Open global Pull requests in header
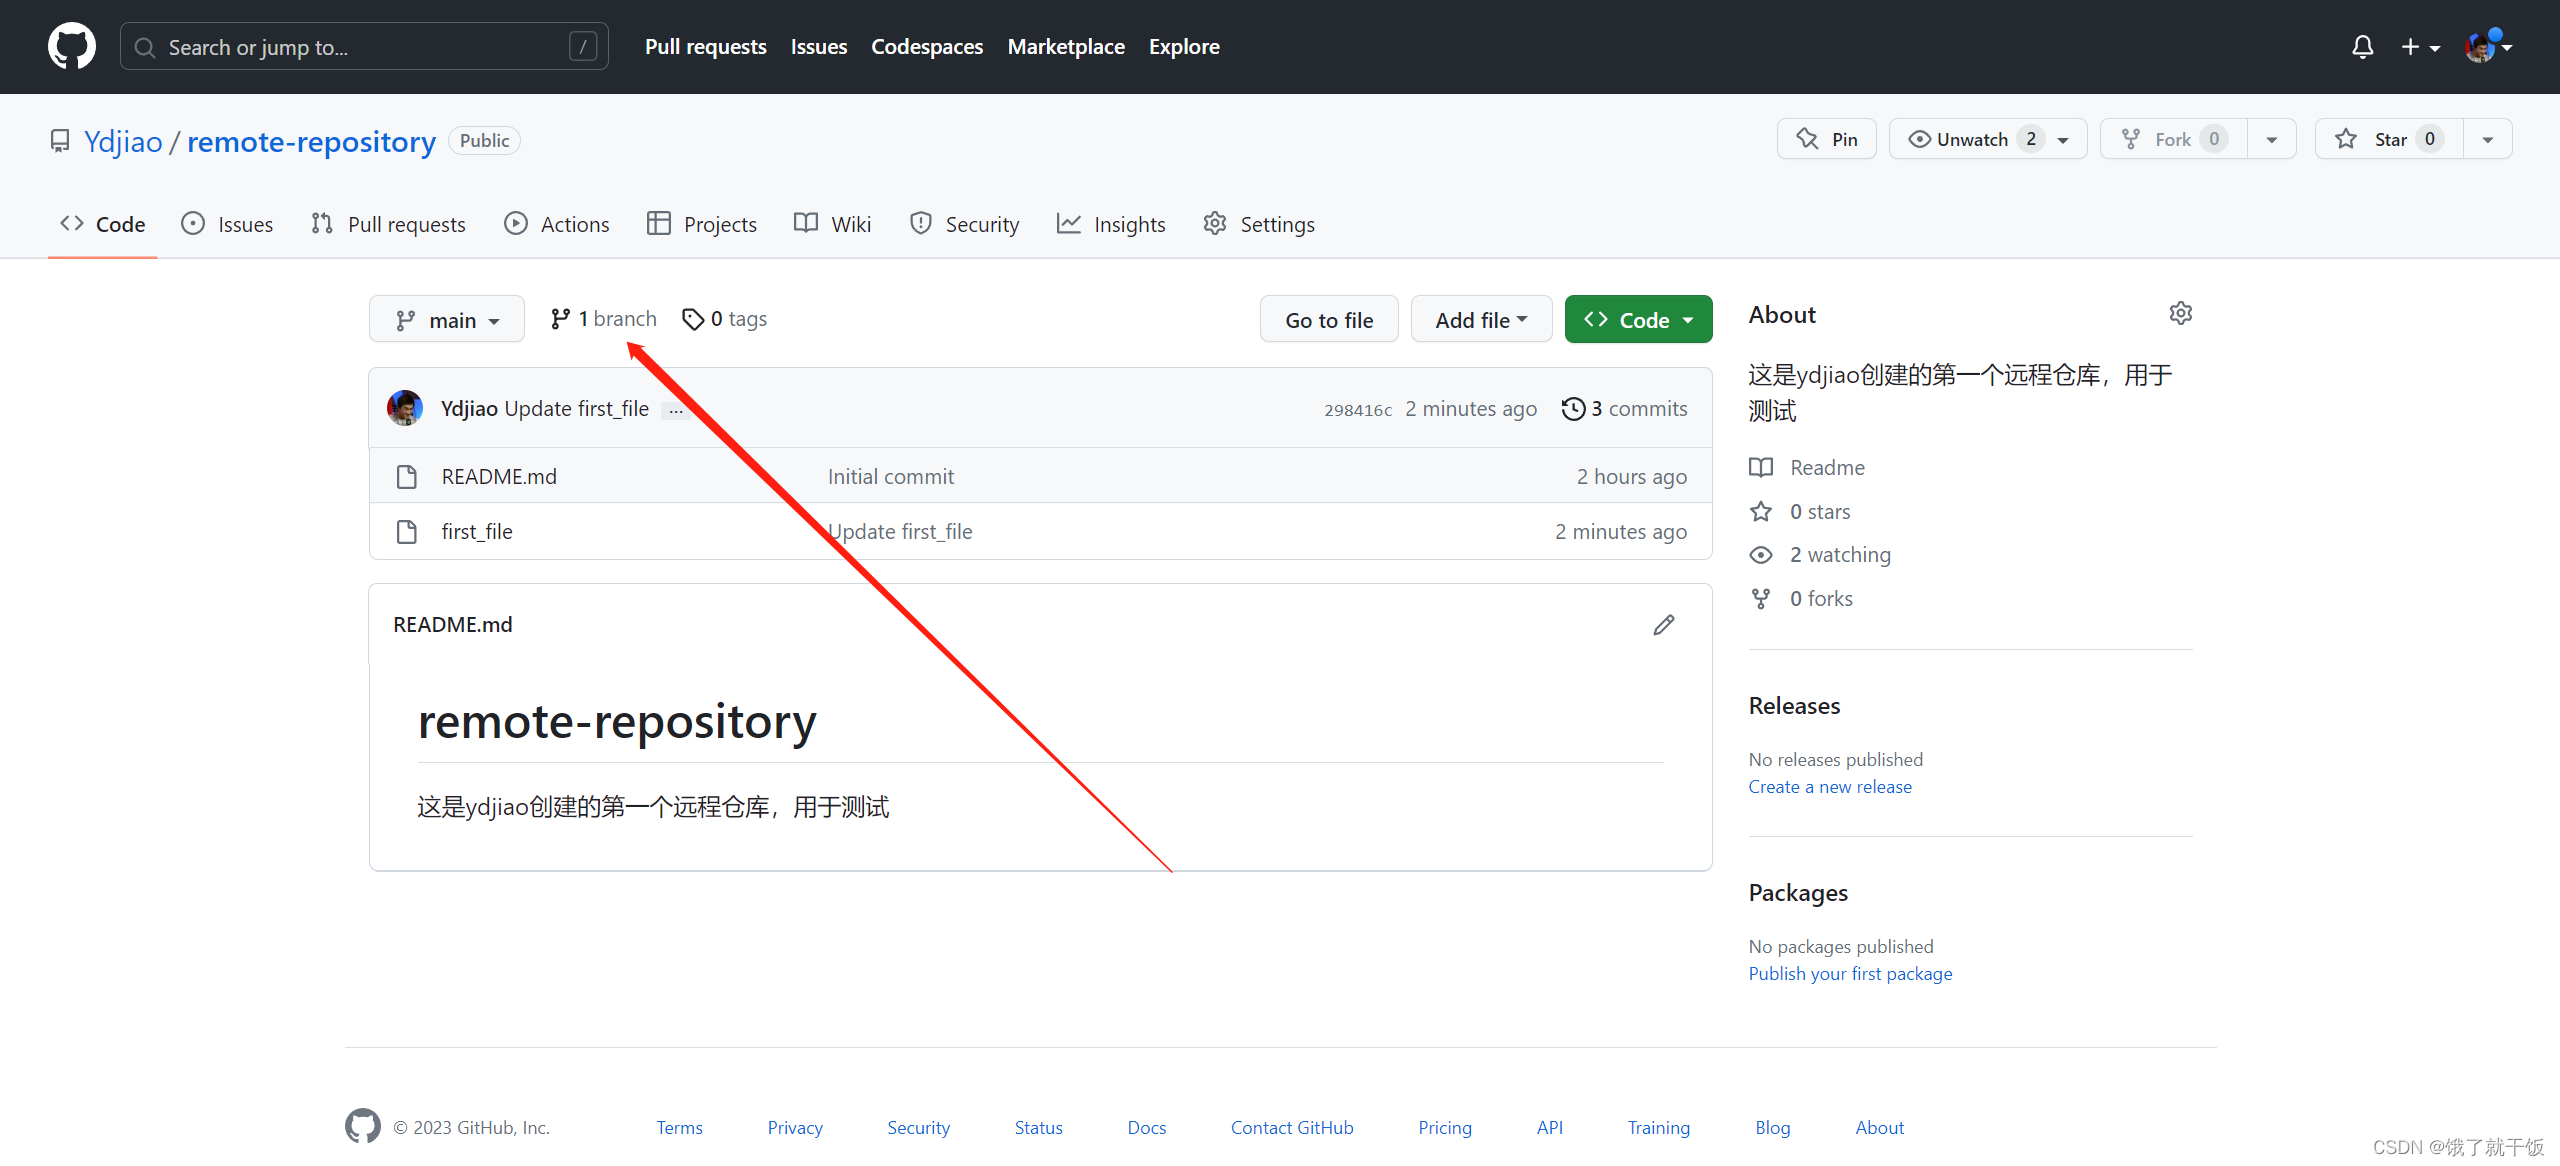 705,47
